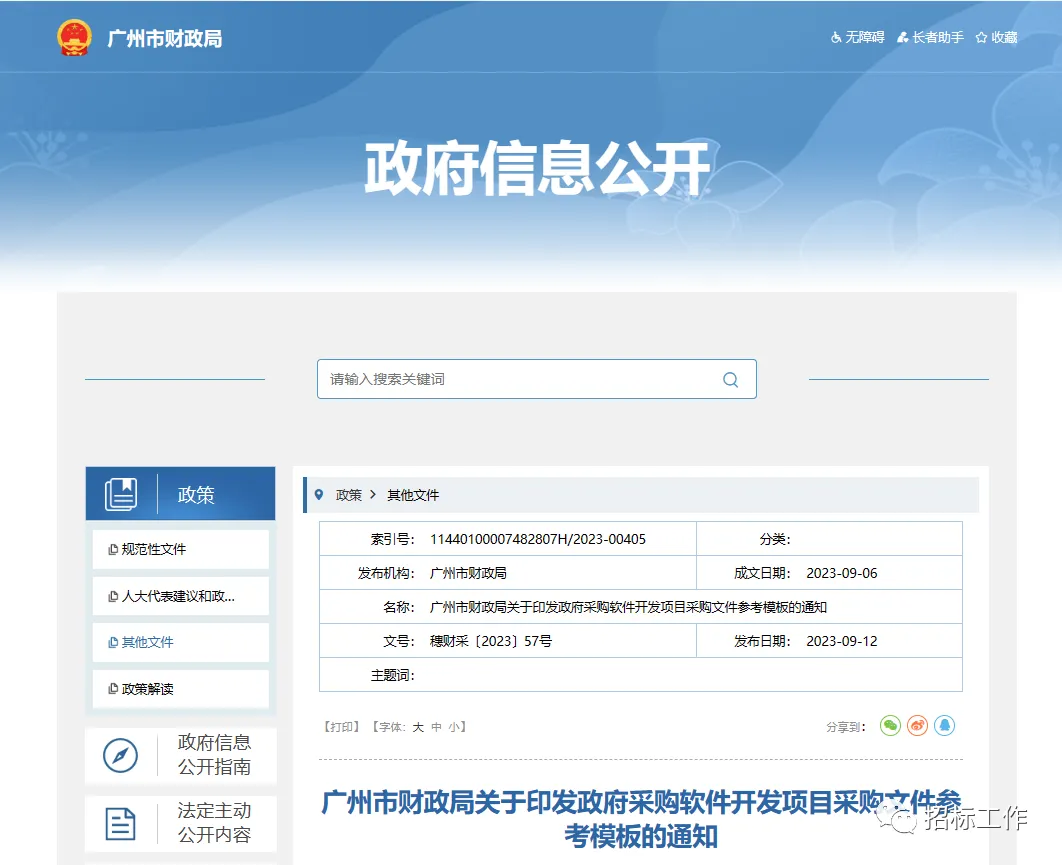Image resolution: width=1062 pixels, height=865 pixels.
Task: Click document number 穗财采〔2023〕57号
Action: tap(491, 641)
